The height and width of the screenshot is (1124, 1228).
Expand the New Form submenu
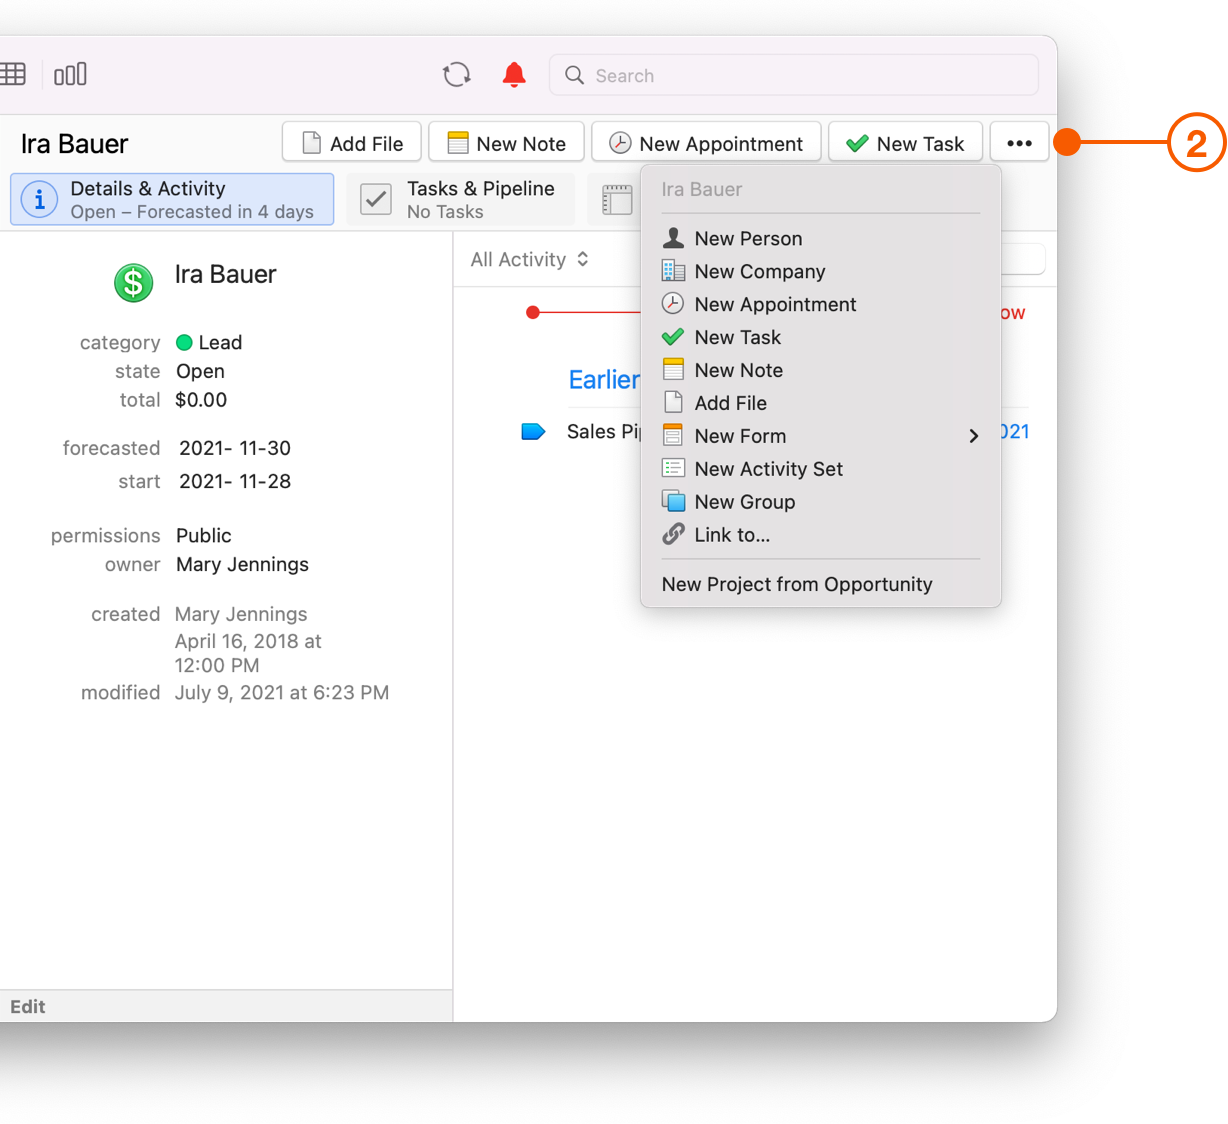[x=972, y=436]
